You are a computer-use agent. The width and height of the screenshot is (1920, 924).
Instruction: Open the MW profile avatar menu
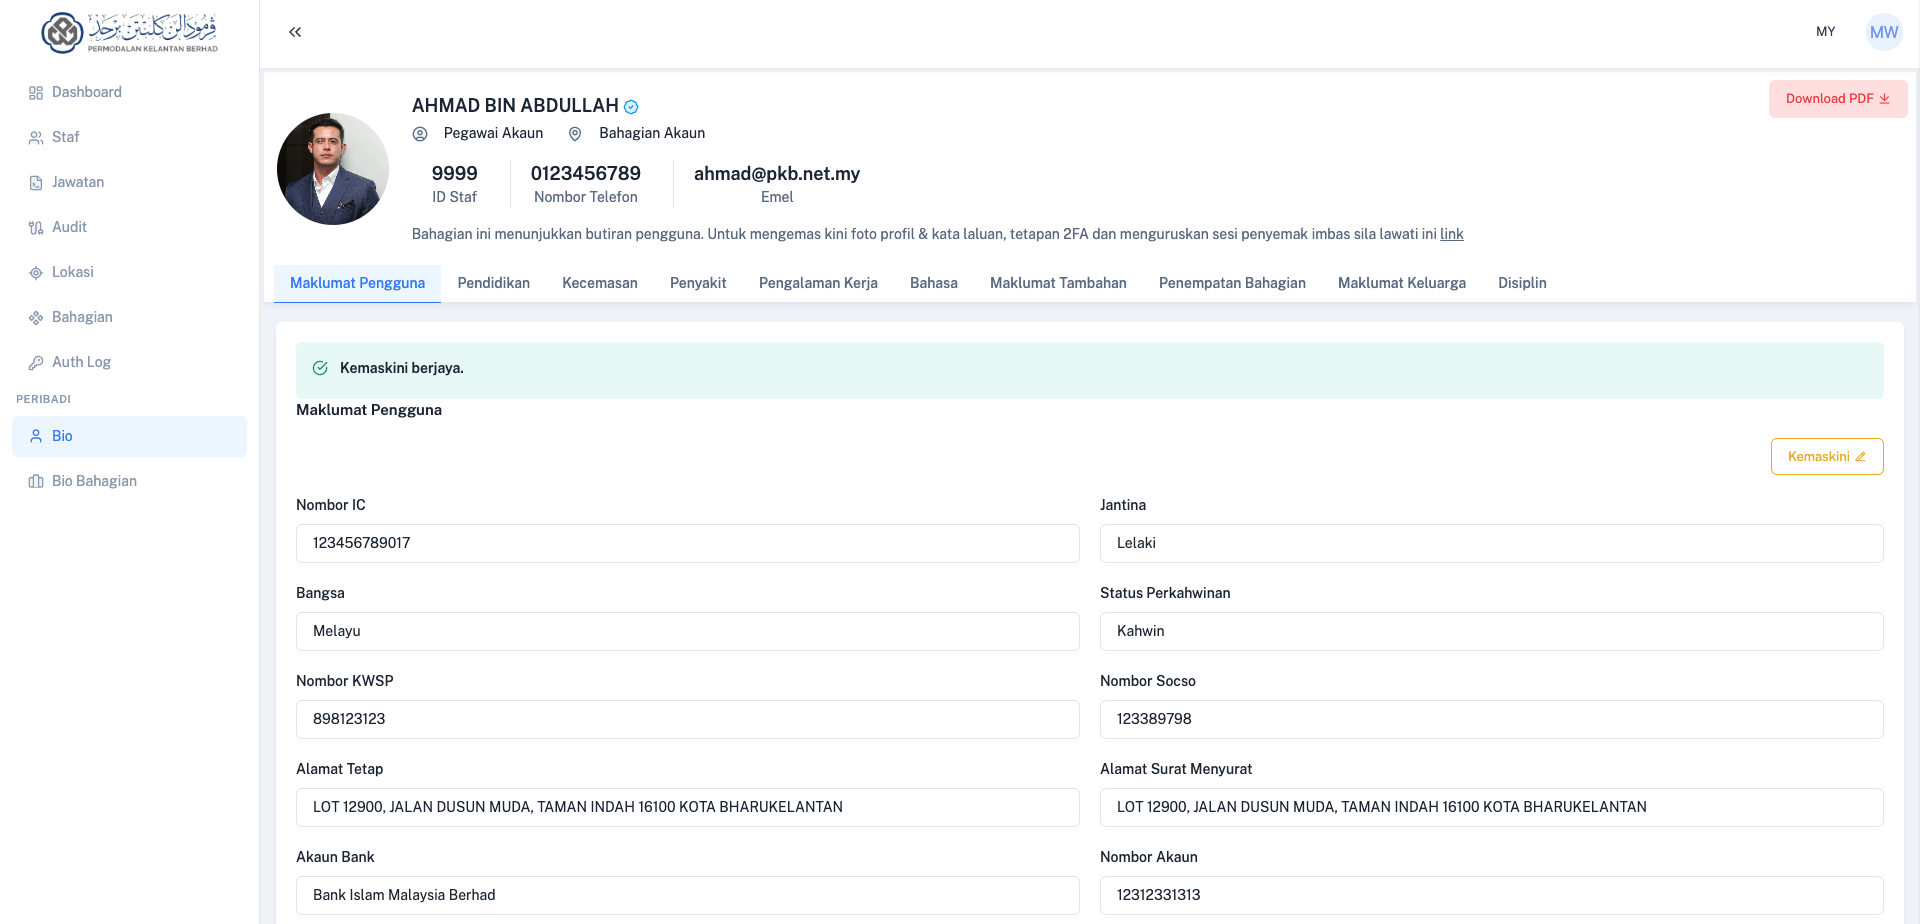pos(1884,31)
